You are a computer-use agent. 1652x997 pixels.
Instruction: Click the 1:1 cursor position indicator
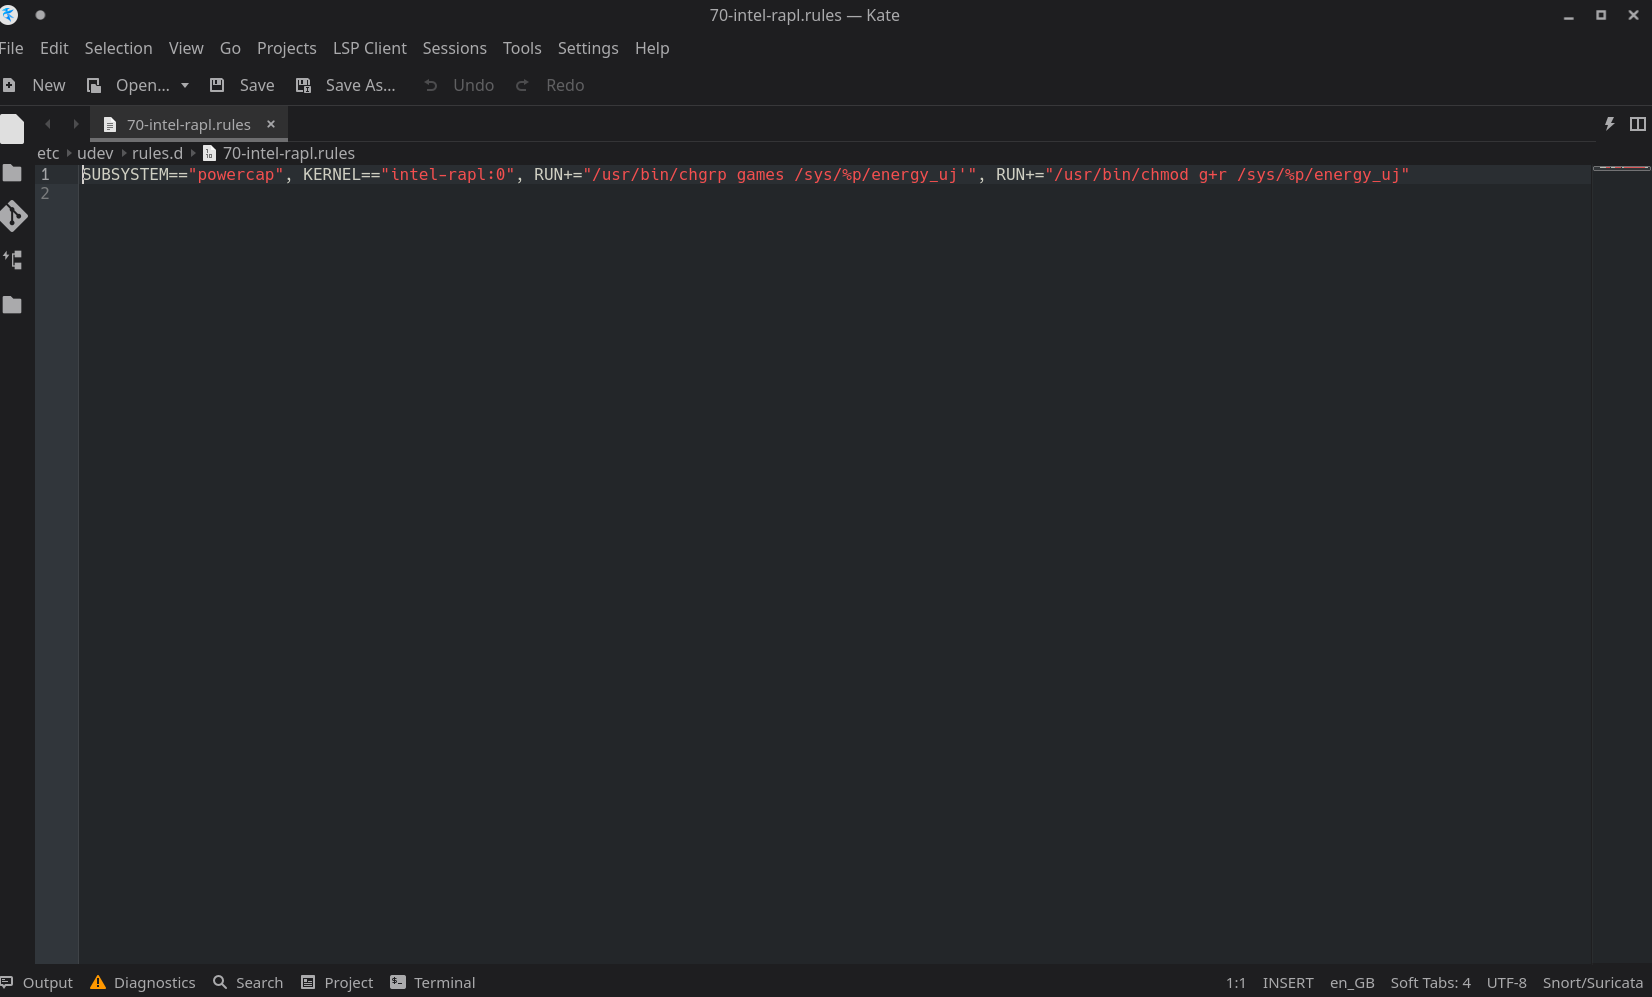coord(1236,982)
